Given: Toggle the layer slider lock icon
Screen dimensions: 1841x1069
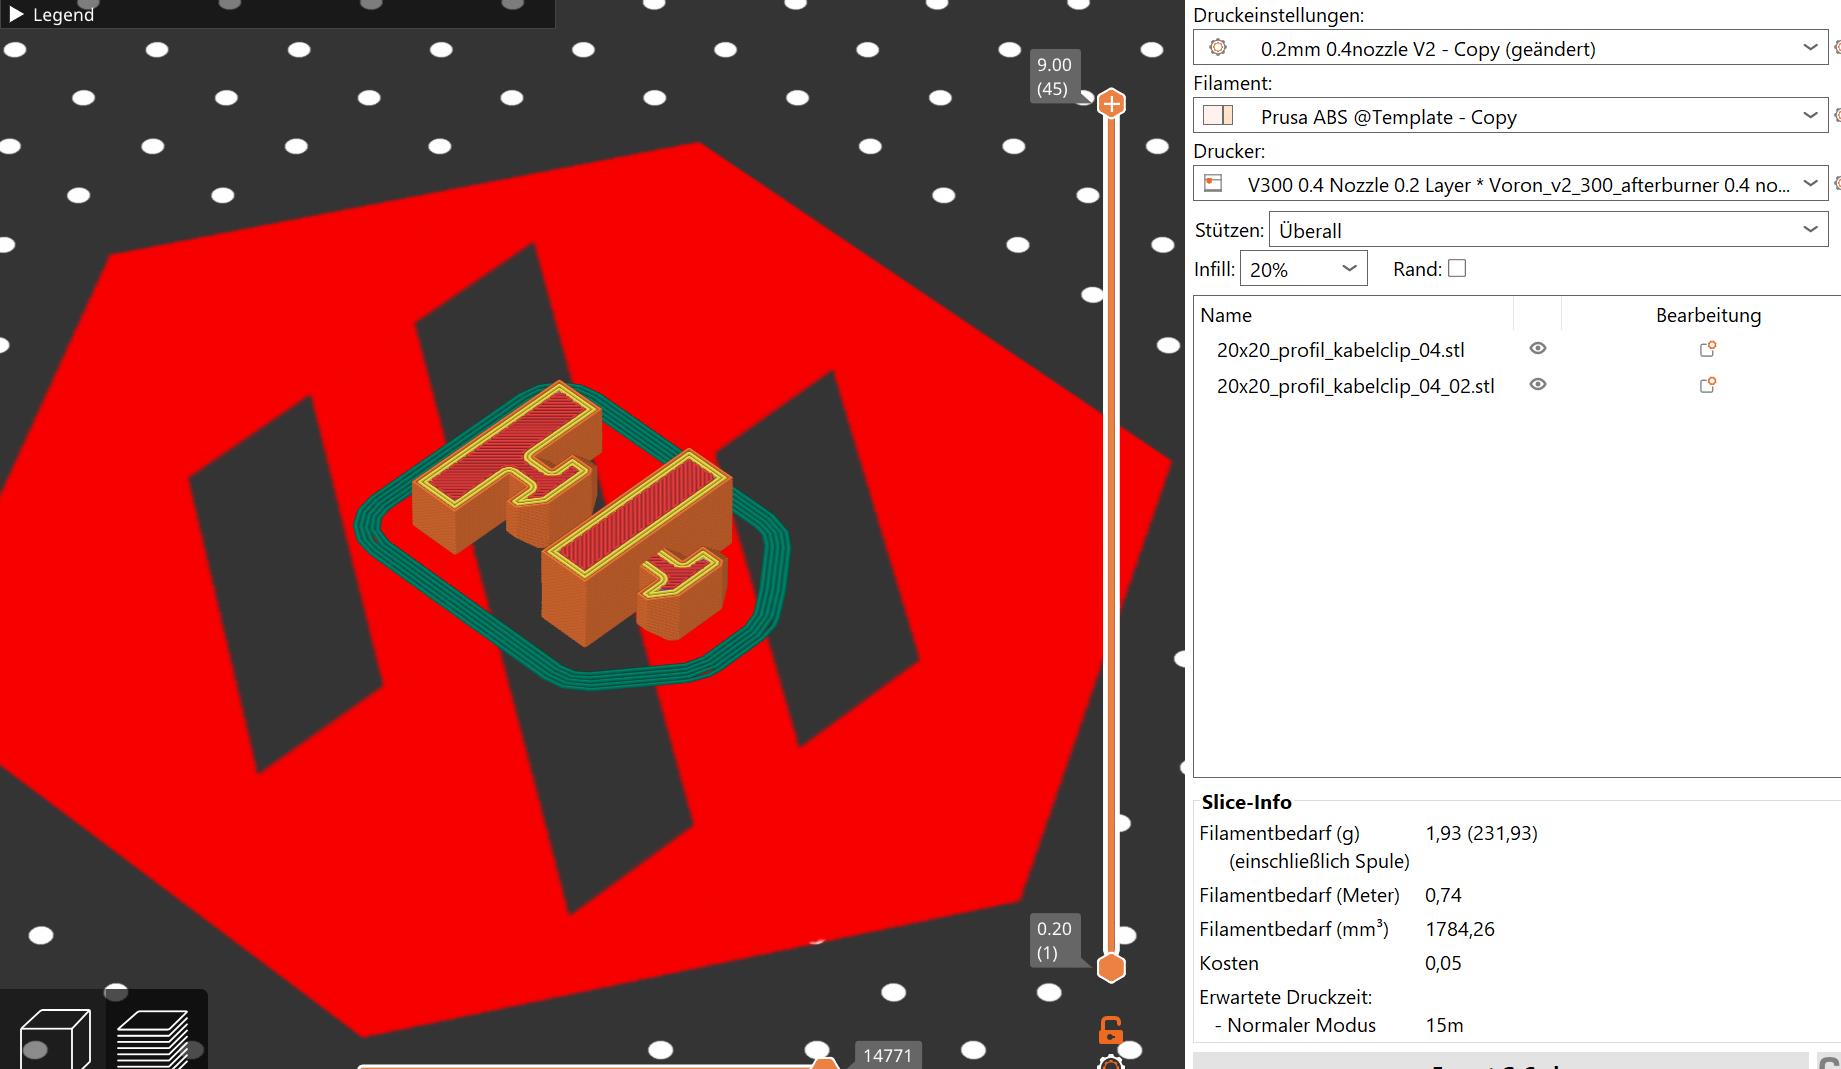Looking at the screenshot, I should [1110, 1030].
